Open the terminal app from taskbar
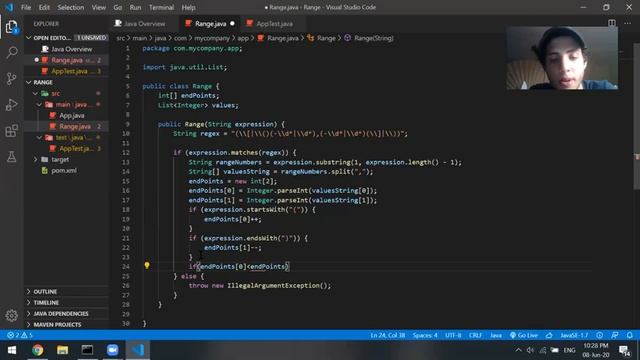Image resolution: width=640 pixels, height=360 pixels. [87, 350]
